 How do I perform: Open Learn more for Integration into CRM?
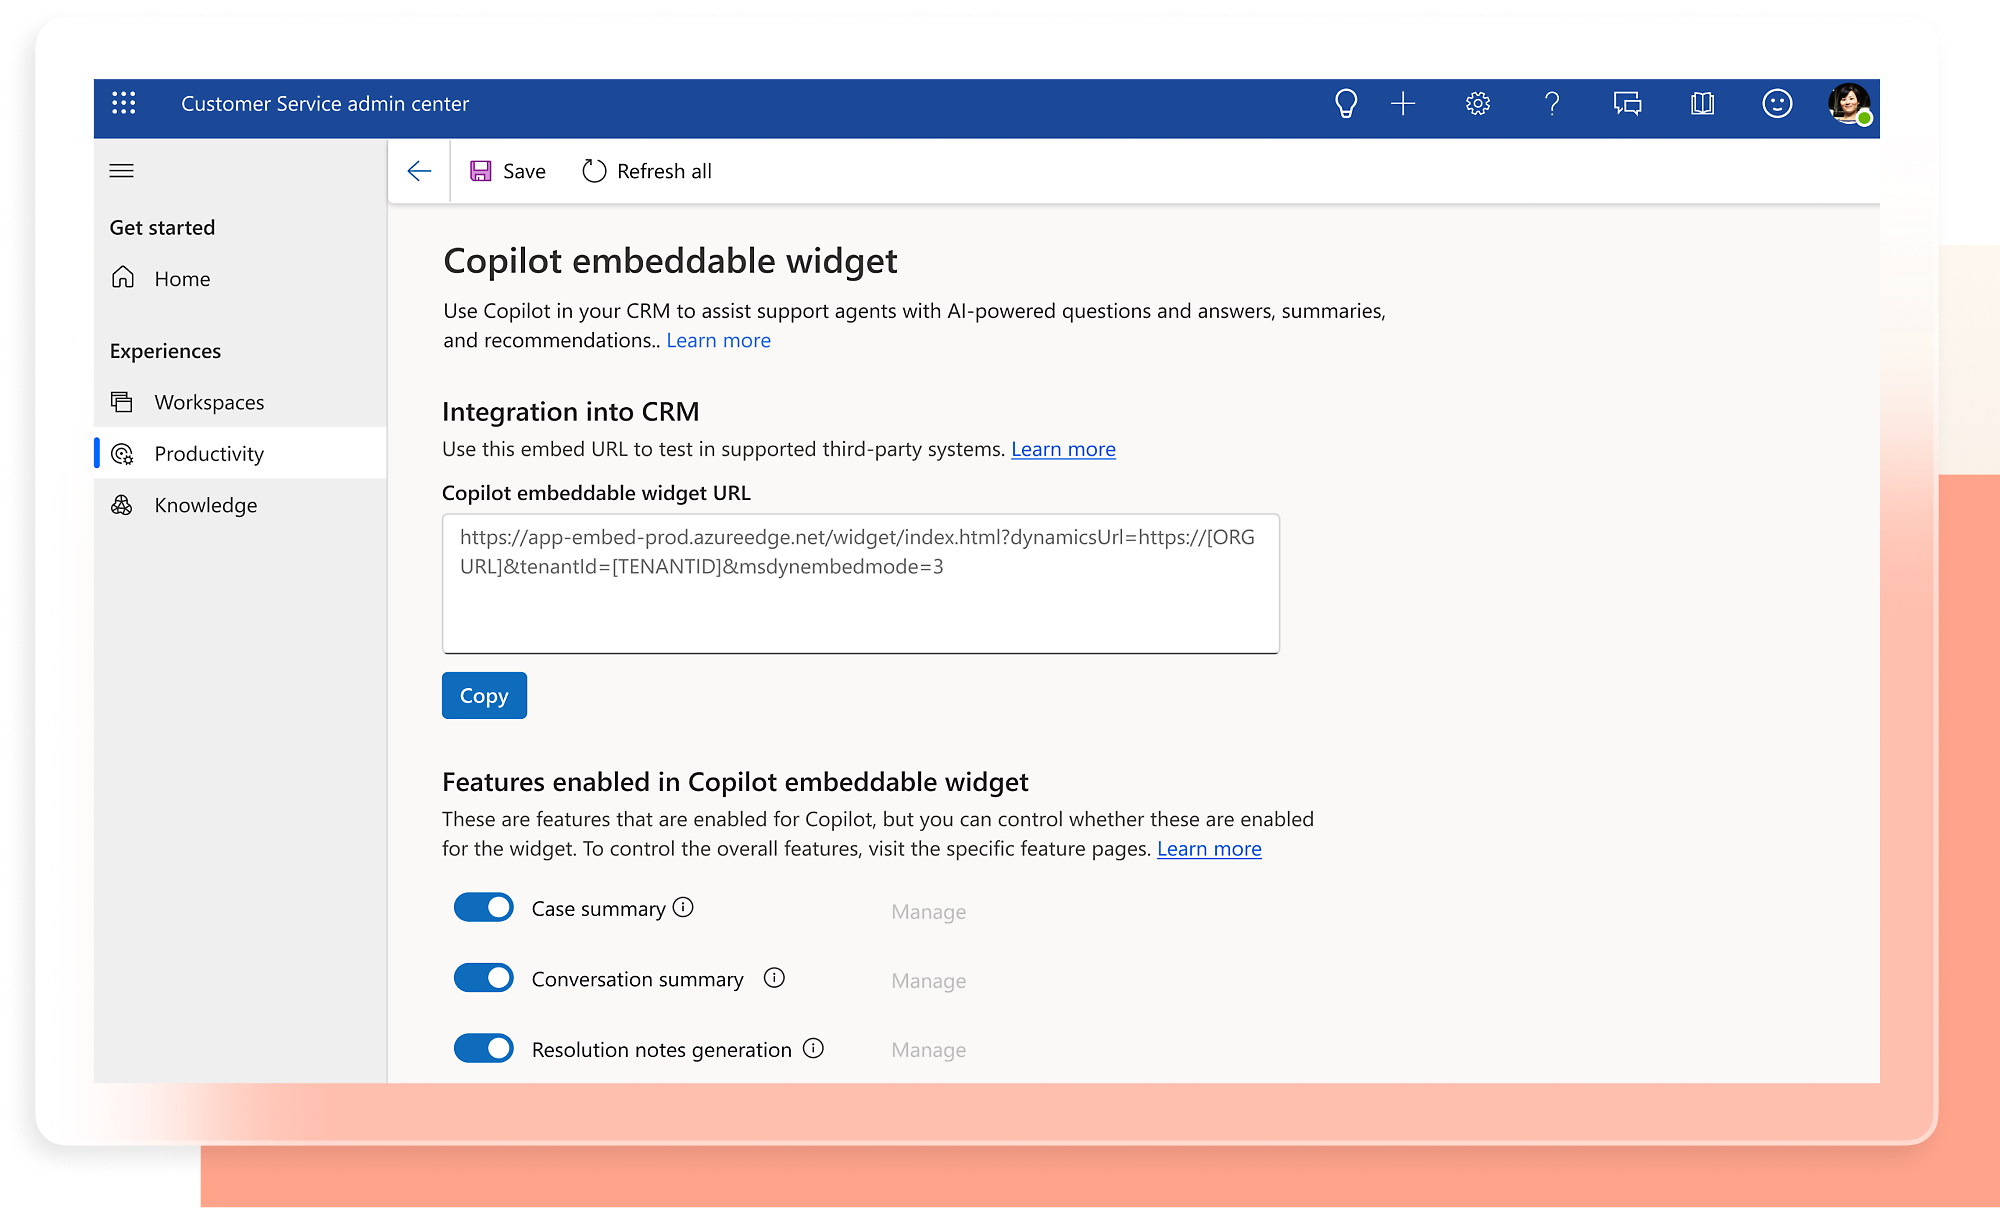(x=1063, y=449)
